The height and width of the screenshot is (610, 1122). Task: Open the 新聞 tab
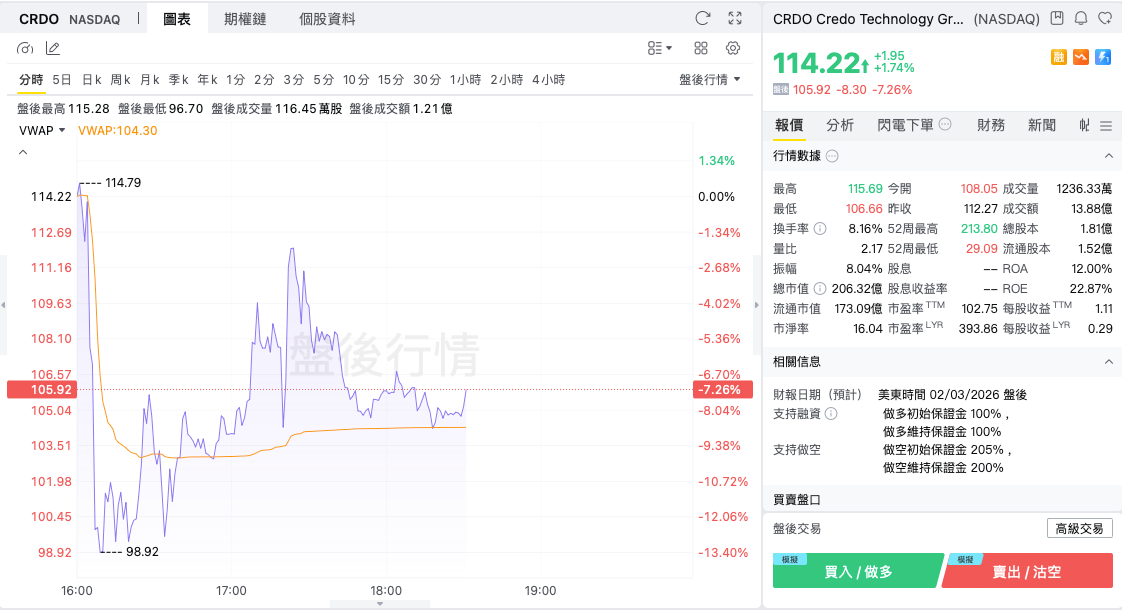pyautogui.click(x=1042, y=125)
